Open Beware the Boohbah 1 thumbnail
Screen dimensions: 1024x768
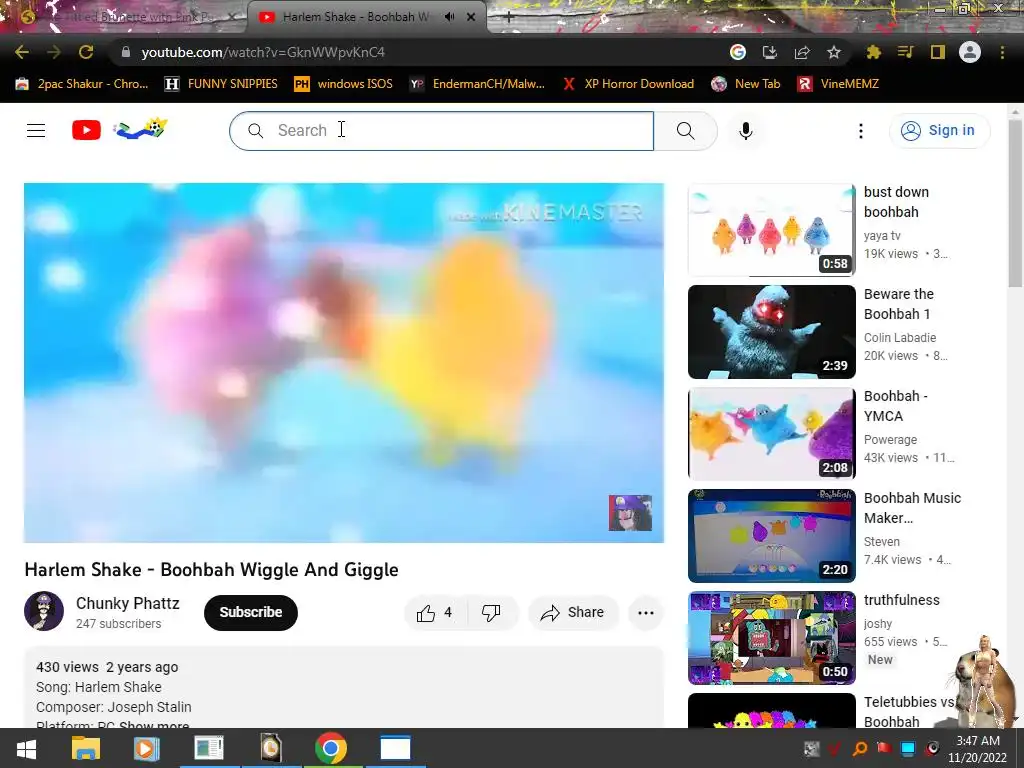771,332
